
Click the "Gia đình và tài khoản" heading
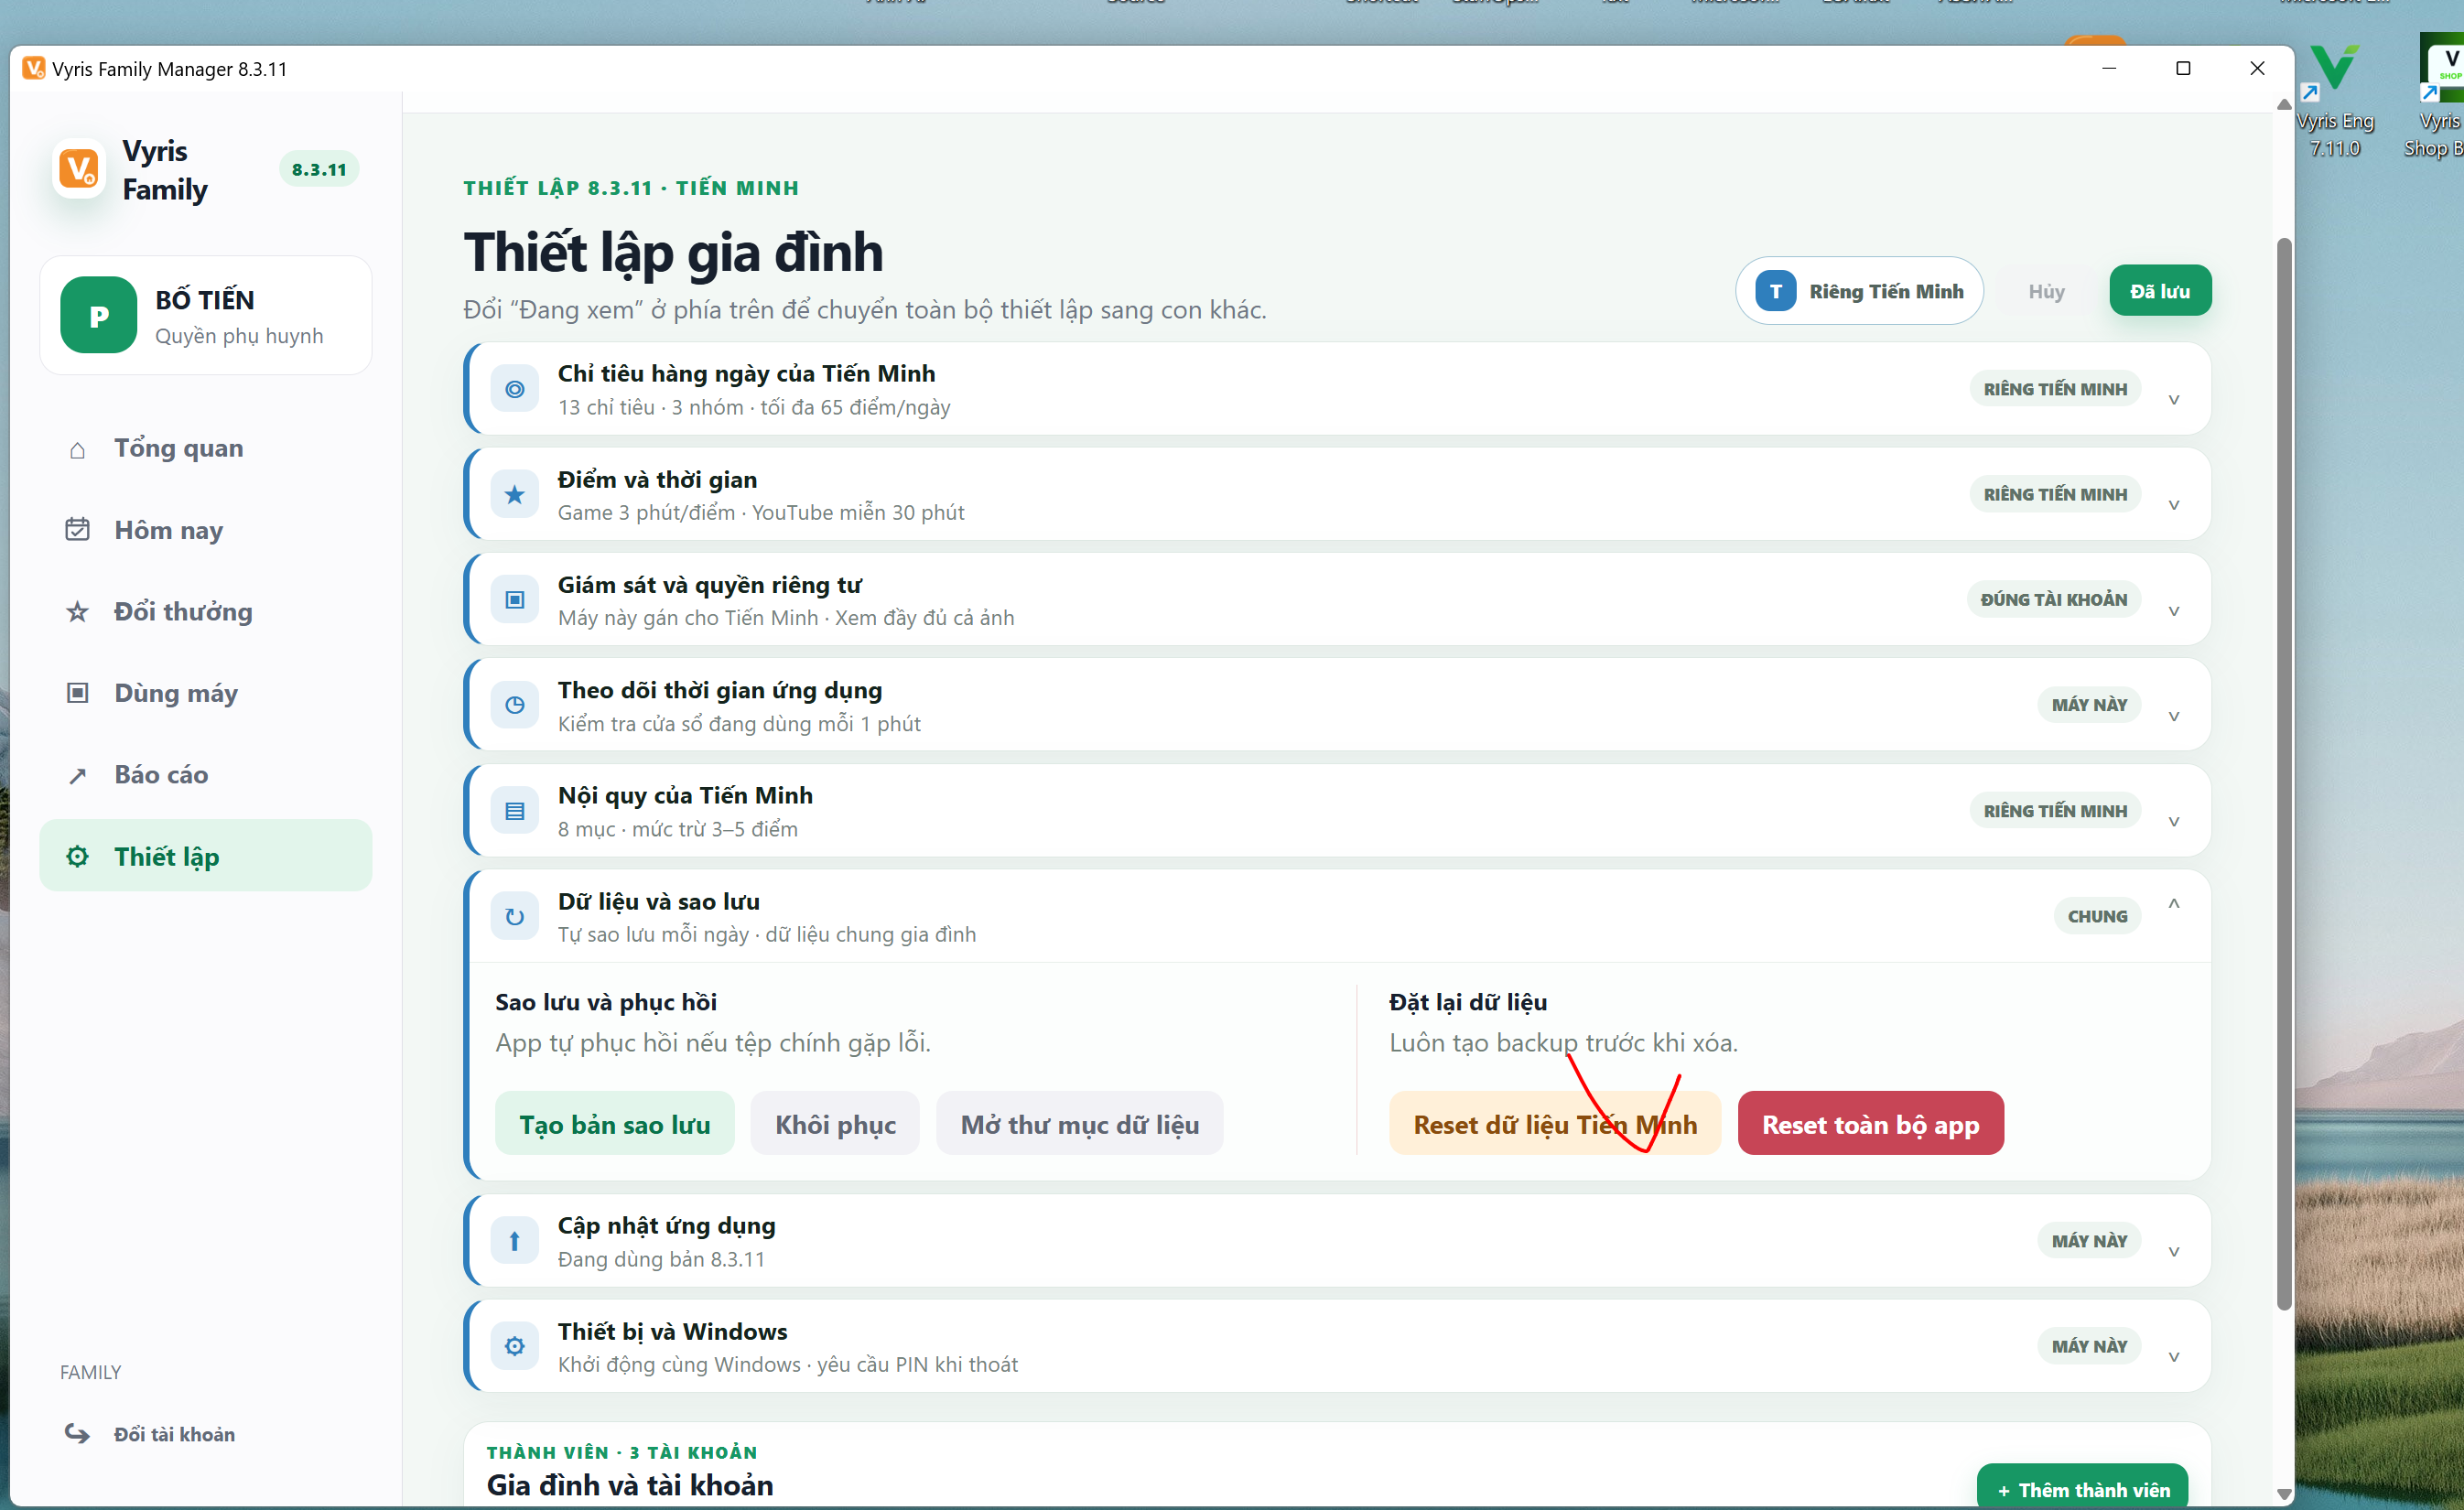[630, 1486]
